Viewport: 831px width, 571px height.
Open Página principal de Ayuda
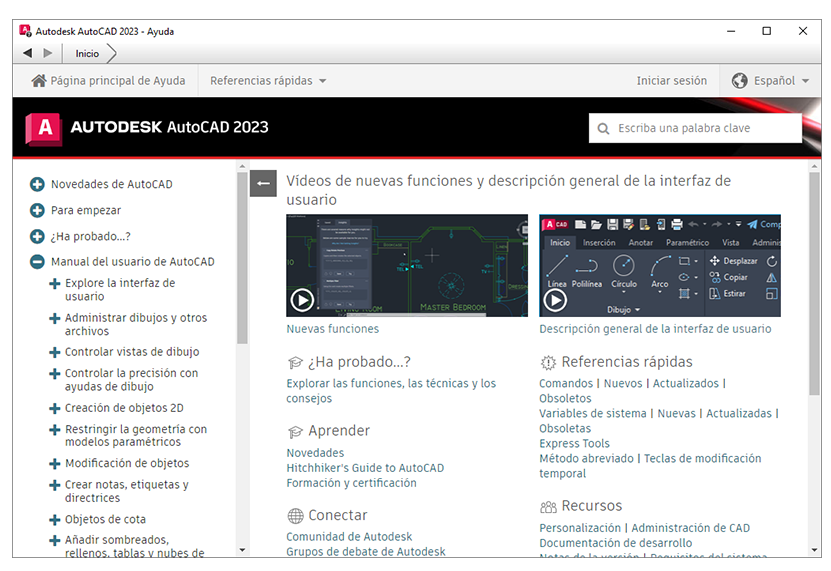(108, 81)
